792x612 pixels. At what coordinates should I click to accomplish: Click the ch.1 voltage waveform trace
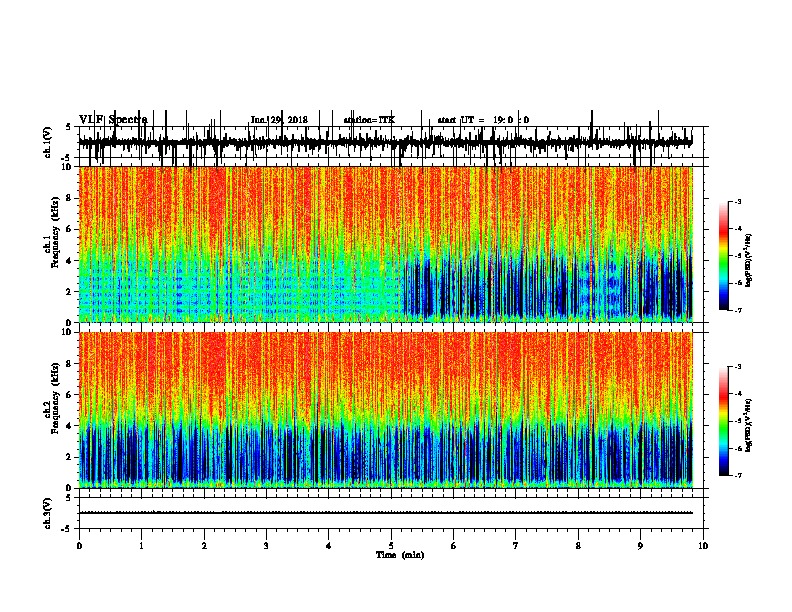pos(385,142)
